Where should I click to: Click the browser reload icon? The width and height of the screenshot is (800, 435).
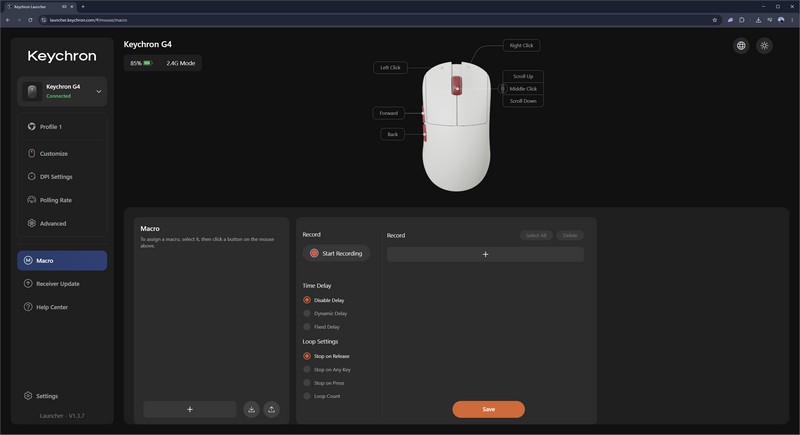(30, 20)
